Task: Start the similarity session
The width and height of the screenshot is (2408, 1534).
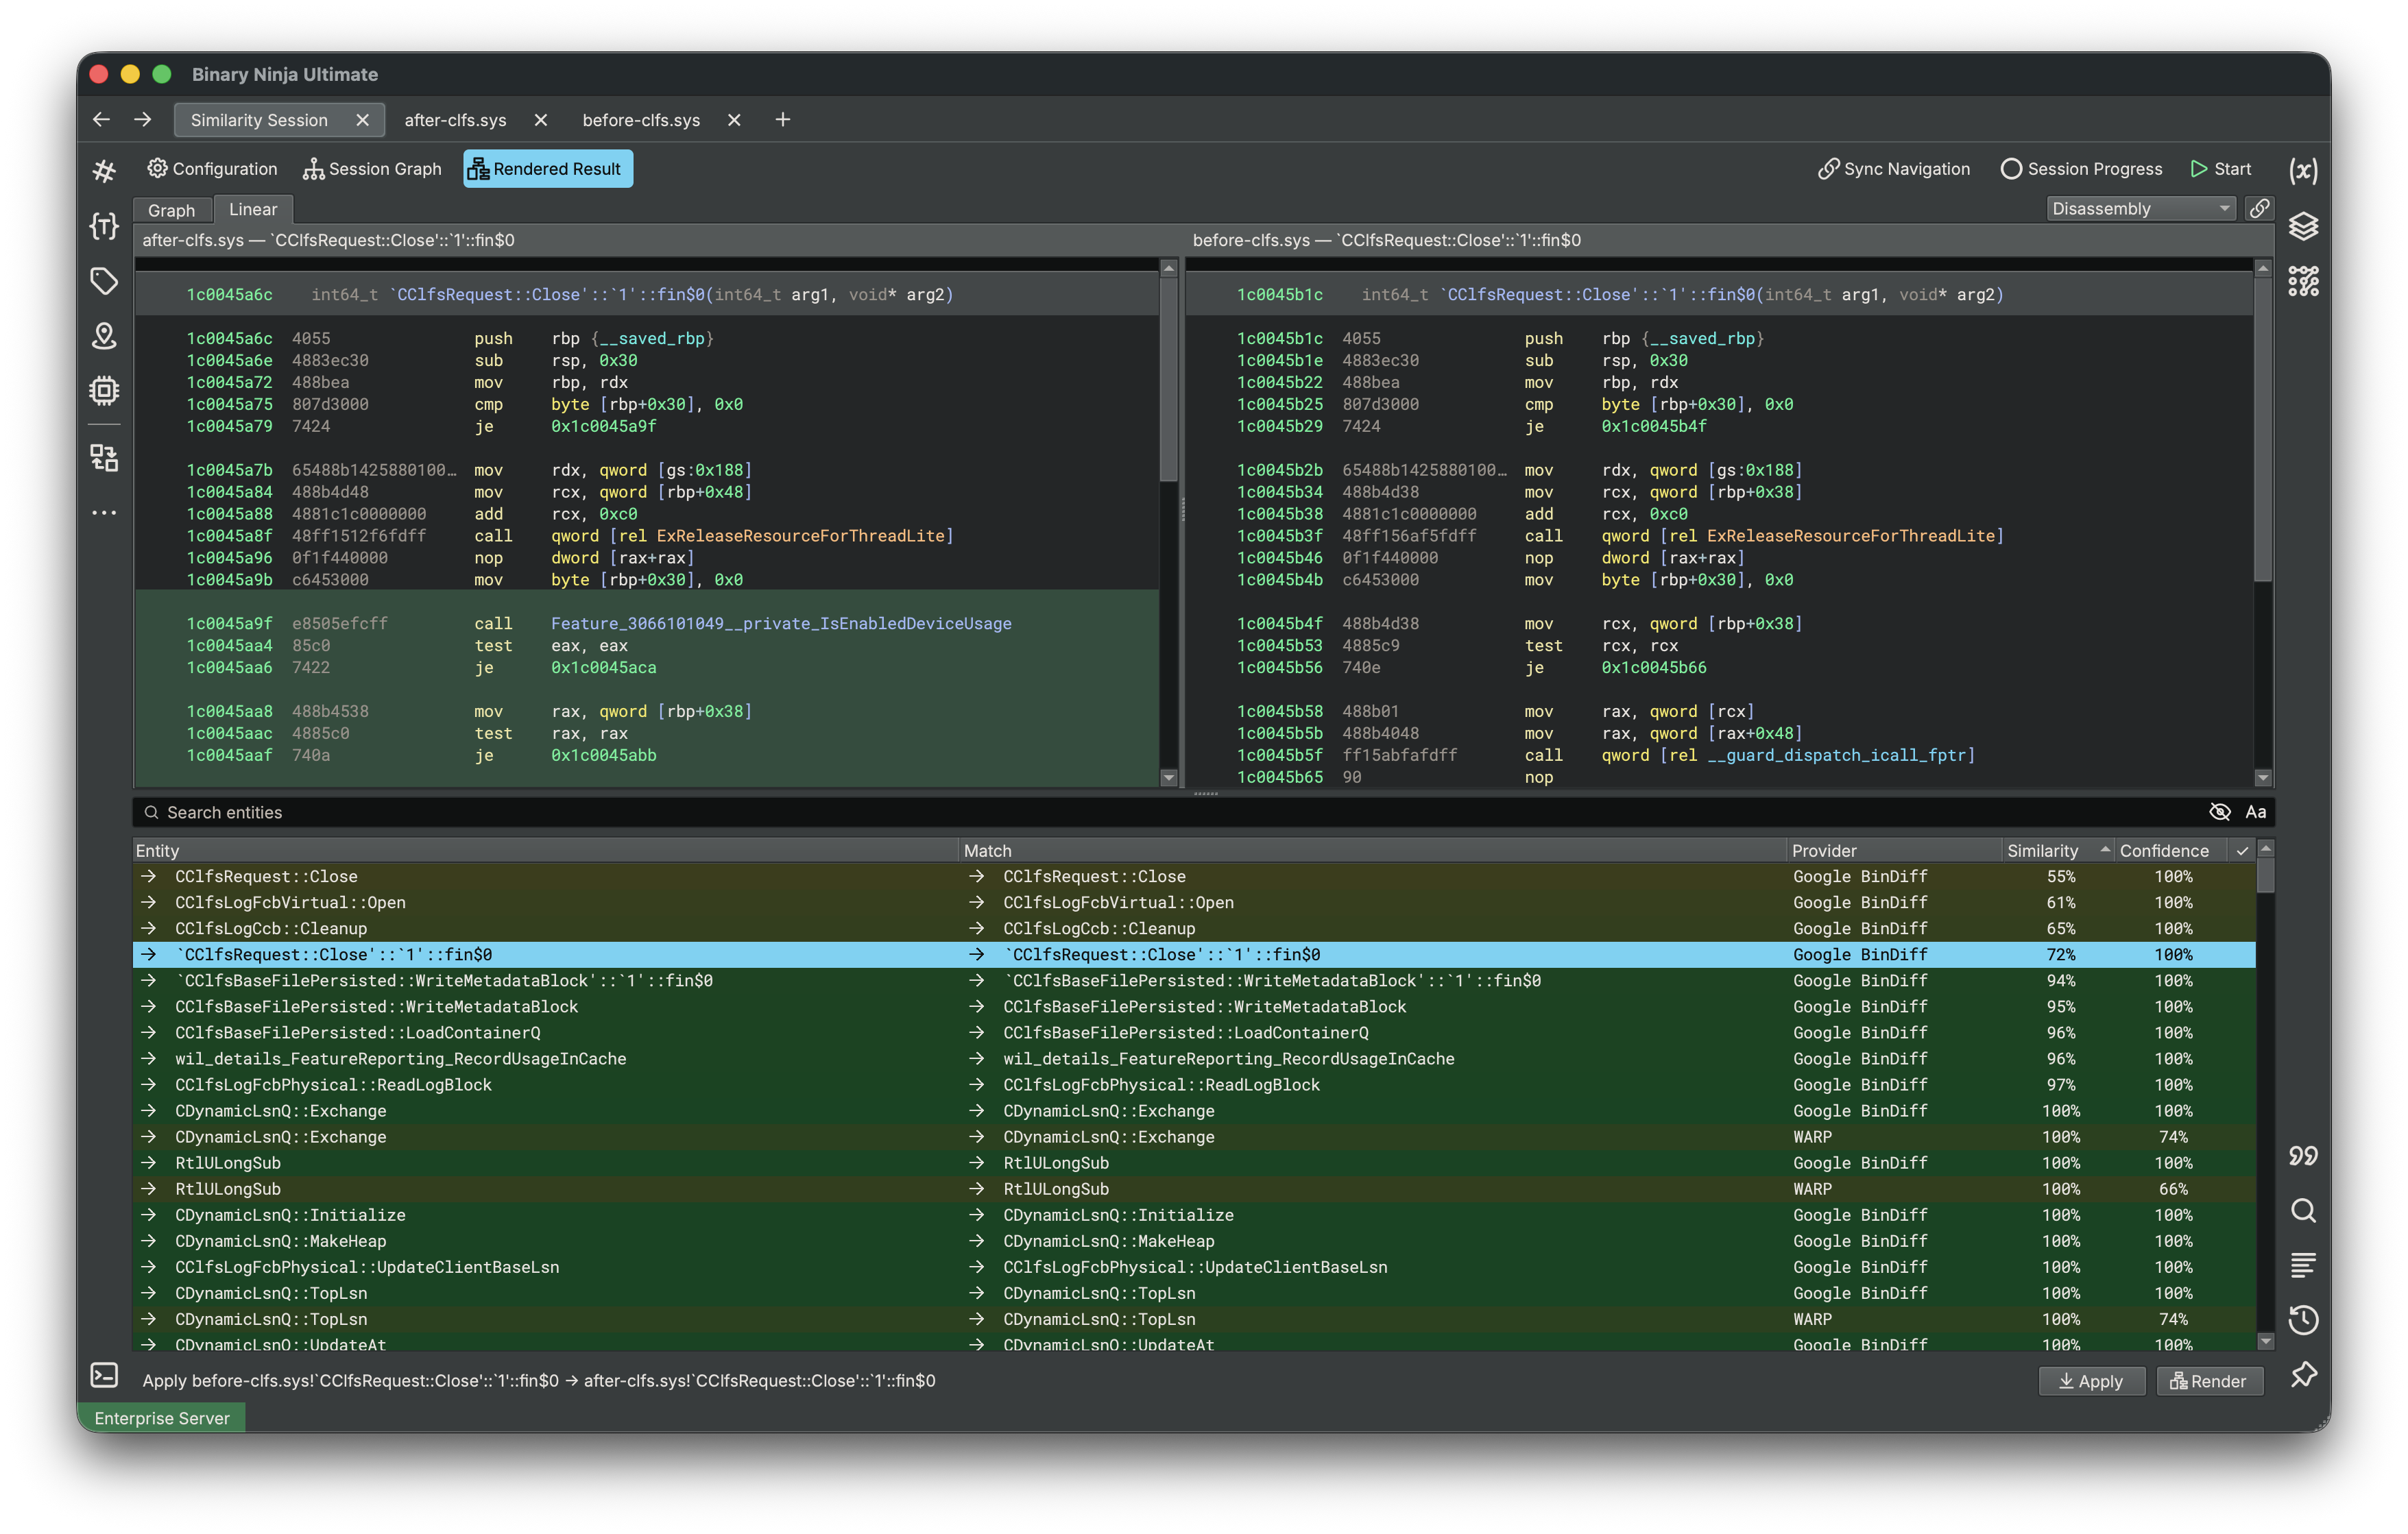Action: [x=2221, y=169]
